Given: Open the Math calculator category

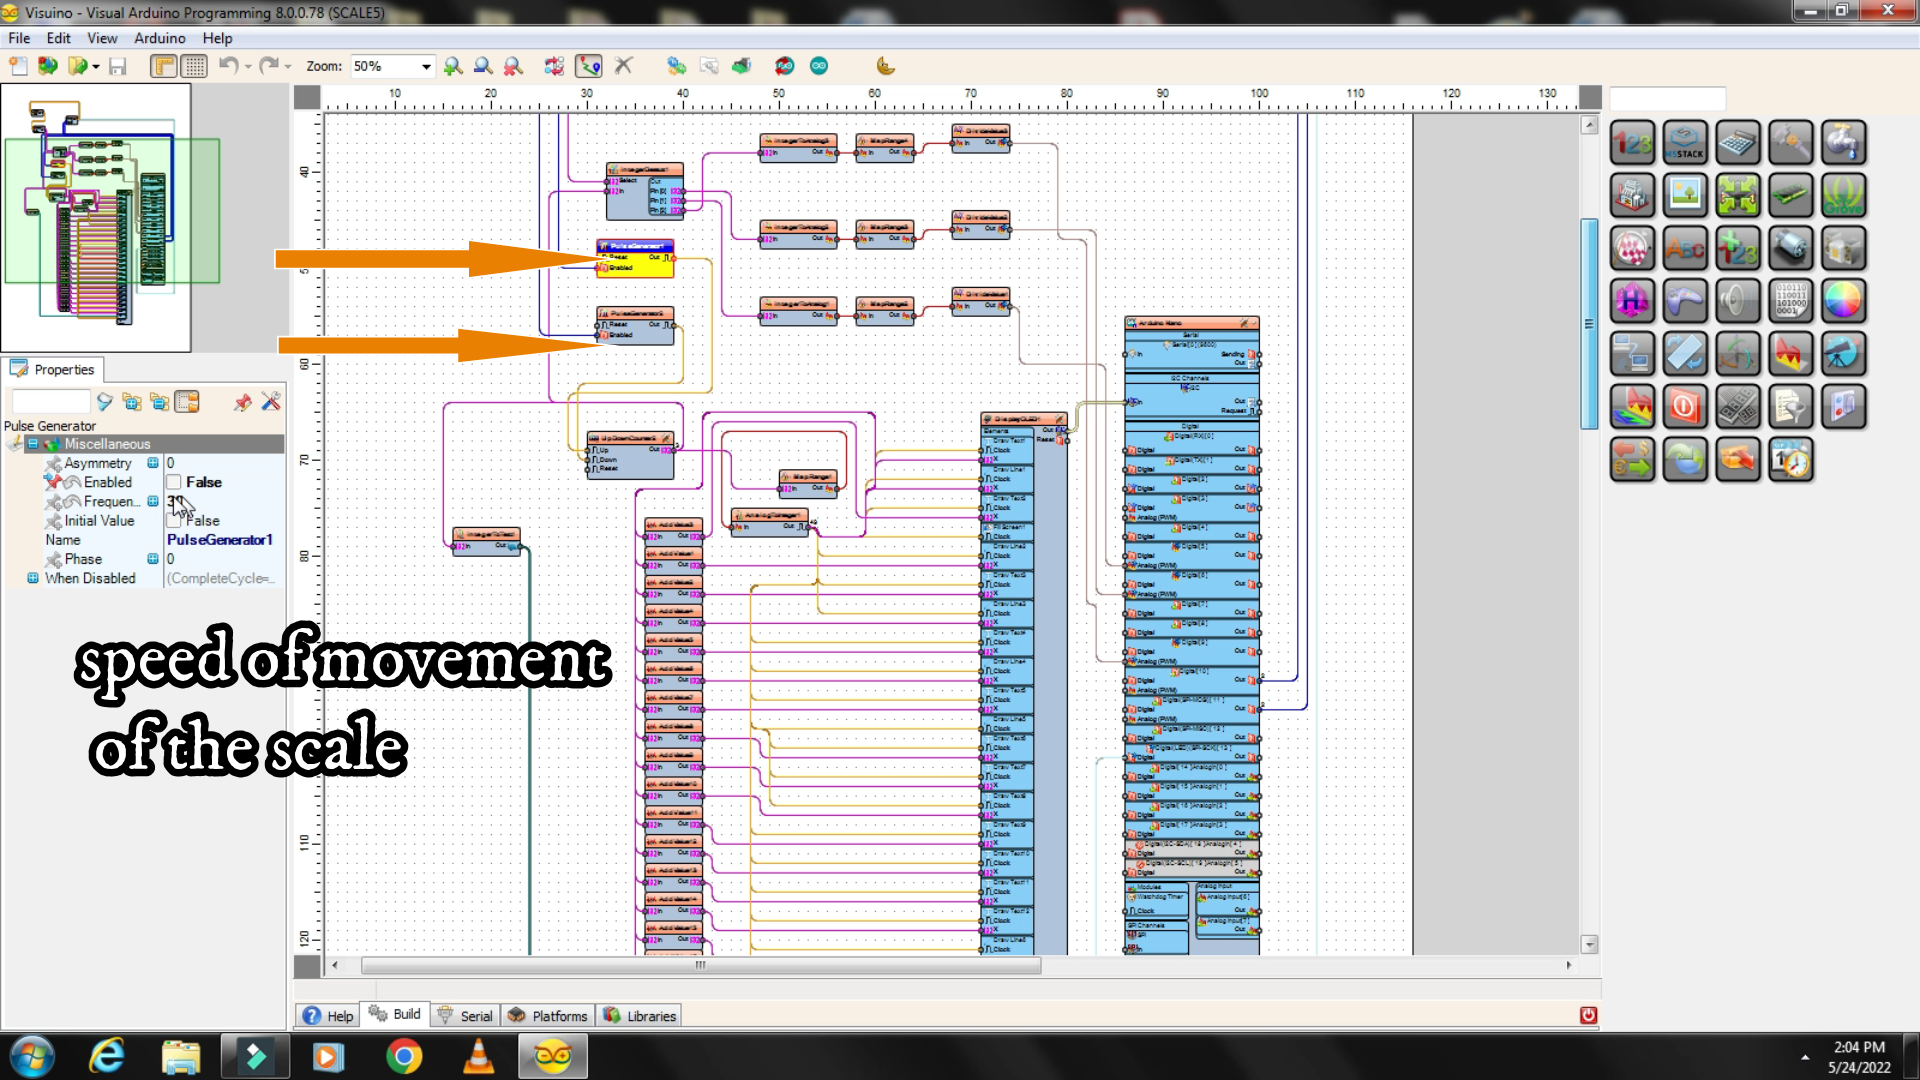Looking at the screenshot, I should point(1738,143).
